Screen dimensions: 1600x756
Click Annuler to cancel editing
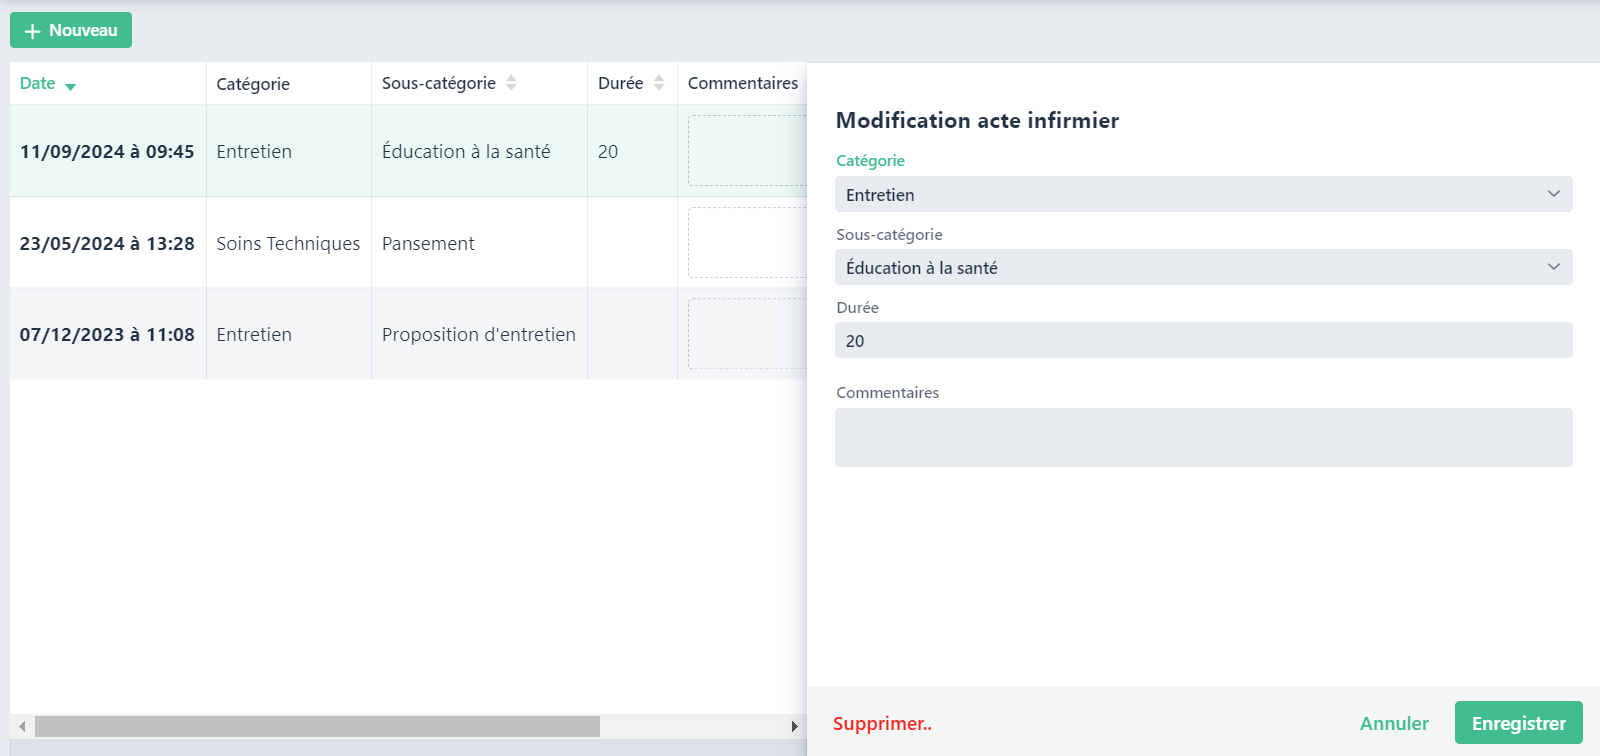(1393, 723)
